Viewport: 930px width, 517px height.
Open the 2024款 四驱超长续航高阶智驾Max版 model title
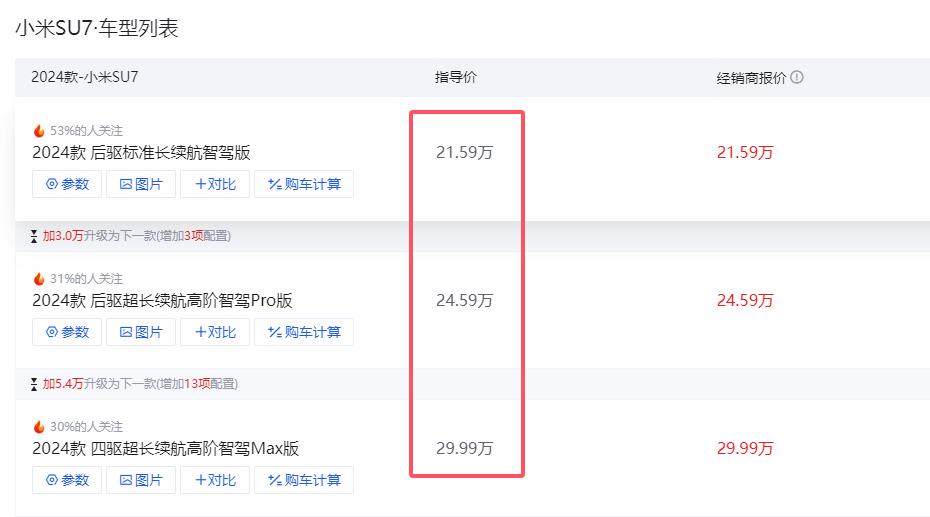coord(165,449)
